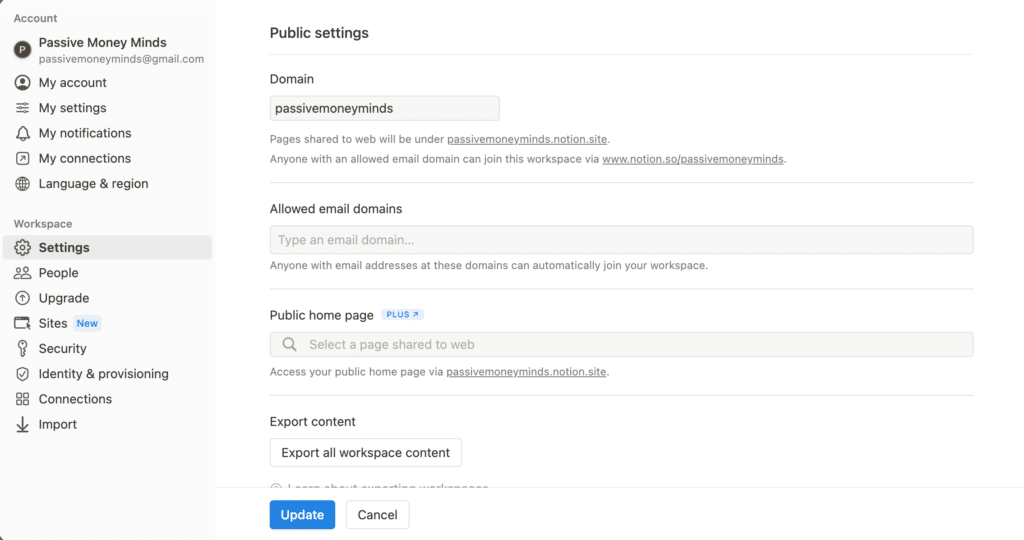This screenshot has height=540, width=1024.
Task: Open workspace Security settings
Action: coord(108,349)
